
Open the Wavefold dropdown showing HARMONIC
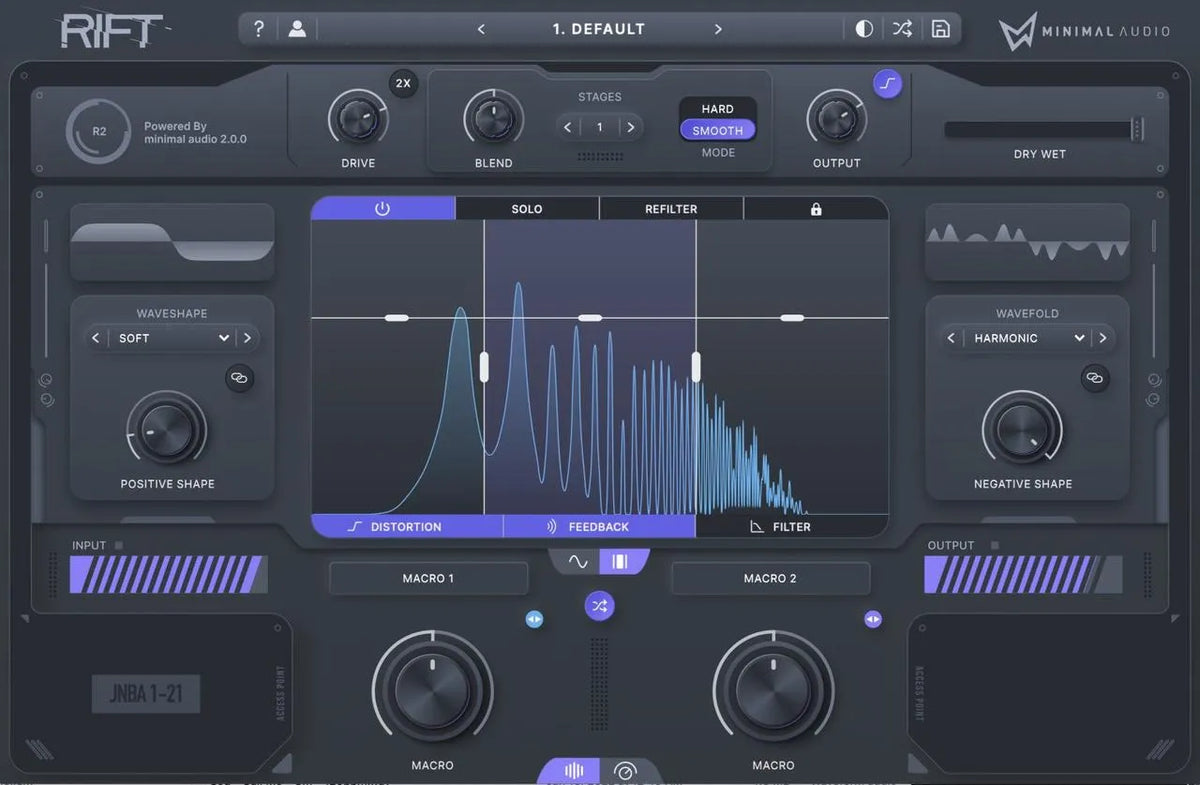pyautogui.click(x=1026, y=338)
